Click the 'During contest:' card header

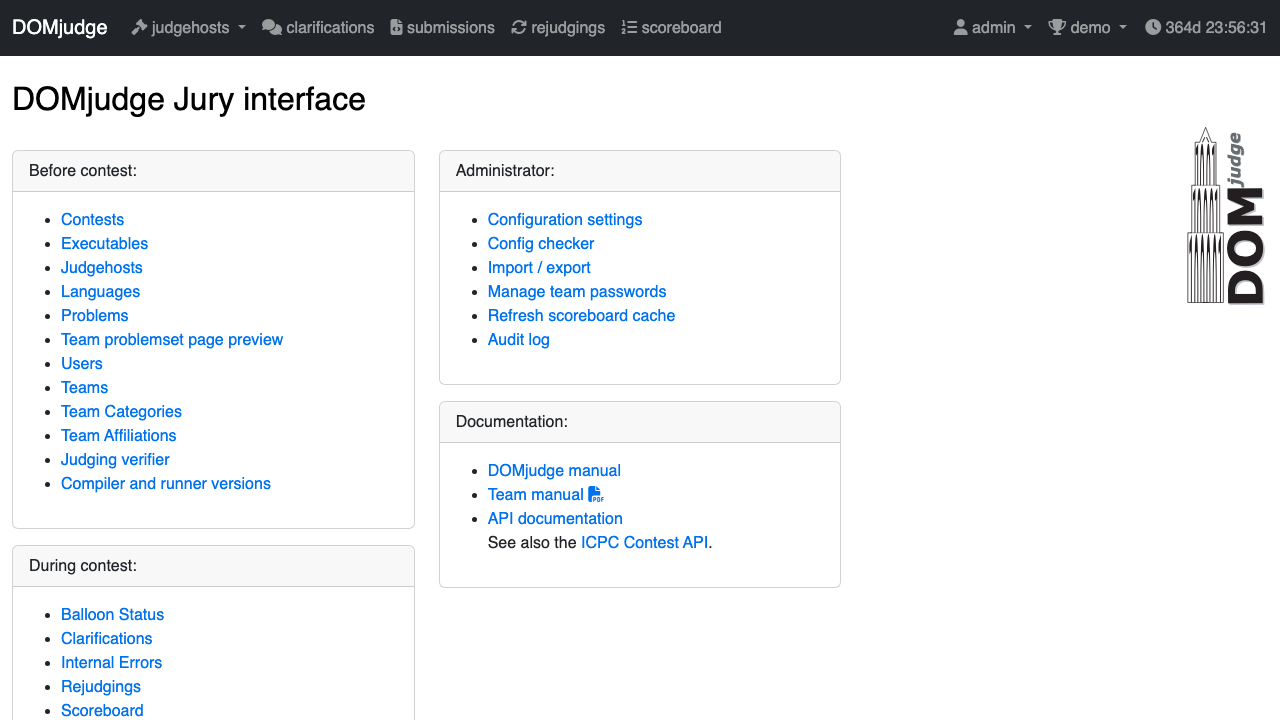click(x=213, y=566)
